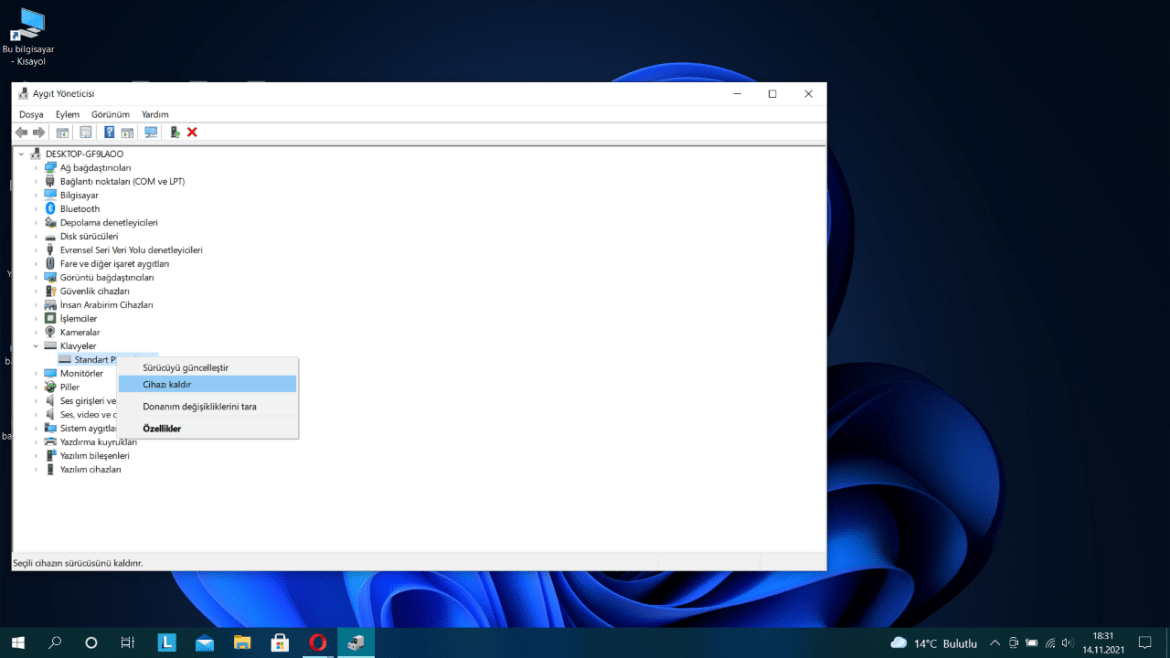
Task: Click the red X uninstall device toolbar icon
Action: point(192,132)
